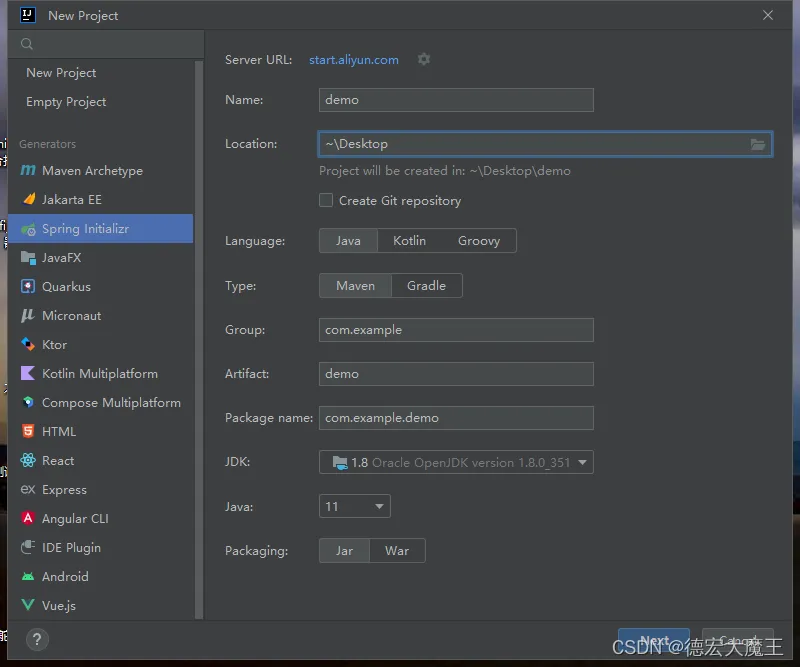800x667 pixels.
Task: Select Quarkus generator entry
Action: tap(101, 286)
